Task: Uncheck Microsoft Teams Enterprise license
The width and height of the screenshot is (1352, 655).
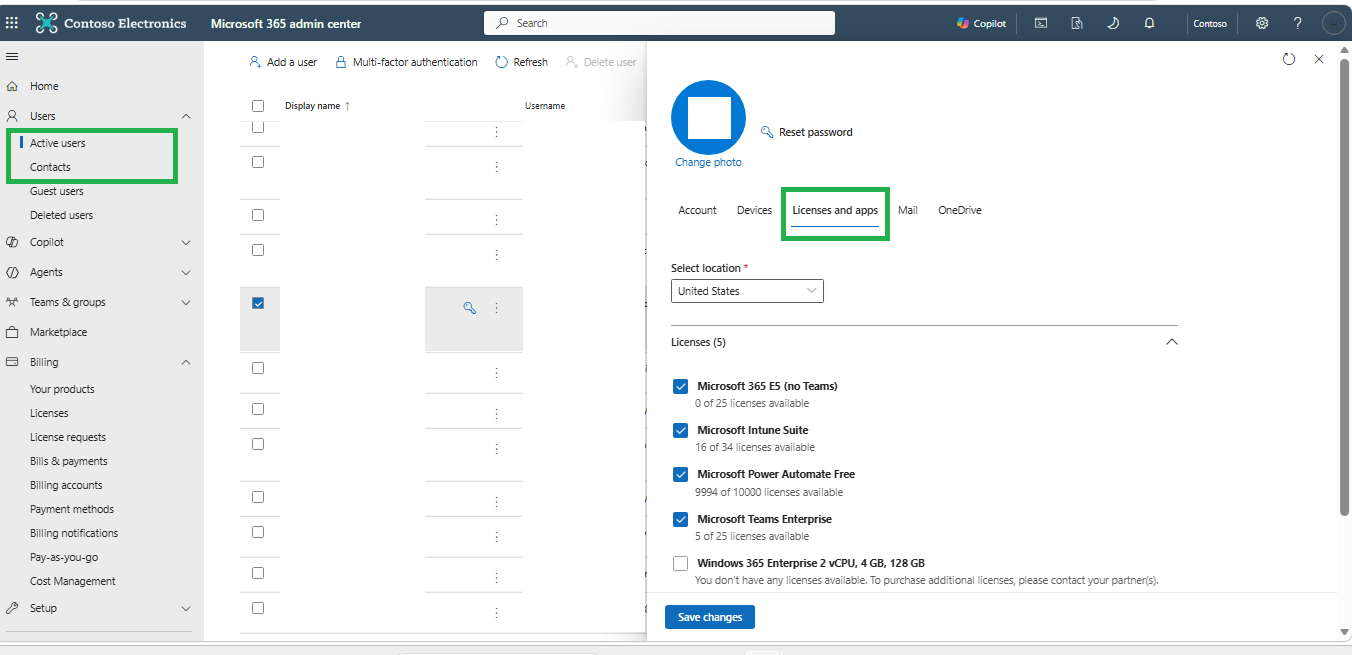Action: pyautogui.click(x=681, y=519)
